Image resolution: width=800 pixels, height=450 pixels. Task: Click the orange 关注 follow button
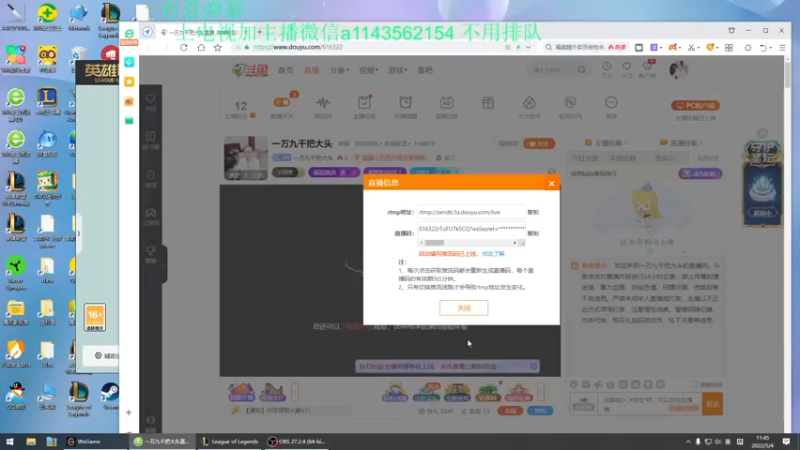point(539,144)
